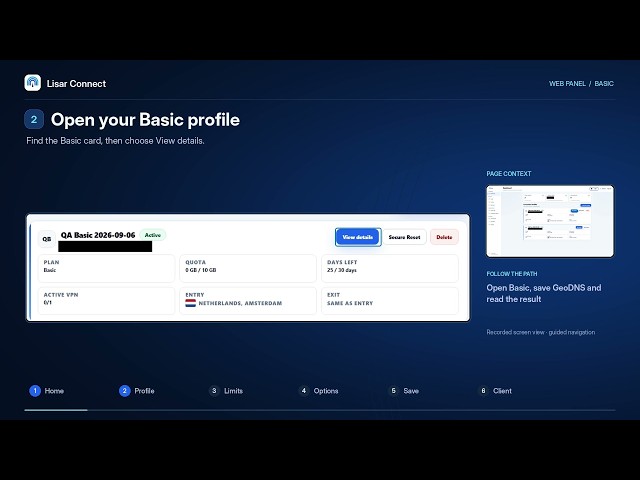The image size is (640, 480).
Task: Click 'Open Basic, save GeoDNS' path text
Action: [544, 293]
